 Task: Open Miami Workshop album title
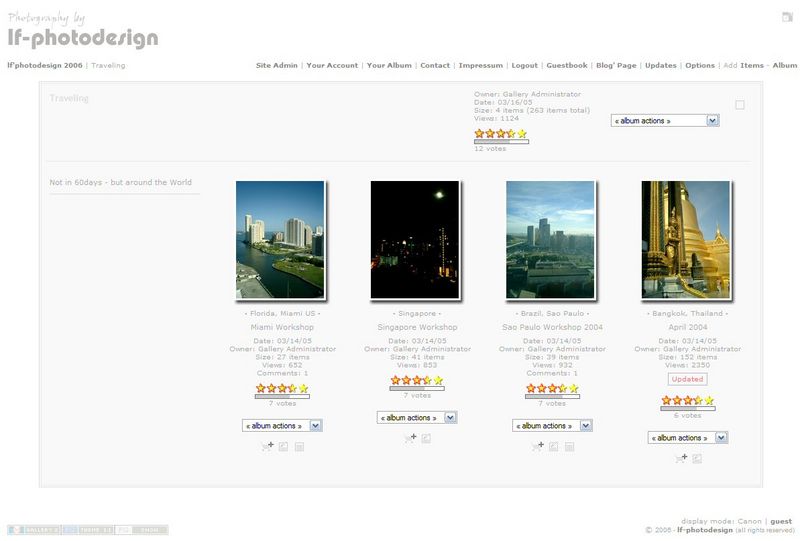pyautogui.click(x=282, y=327)
